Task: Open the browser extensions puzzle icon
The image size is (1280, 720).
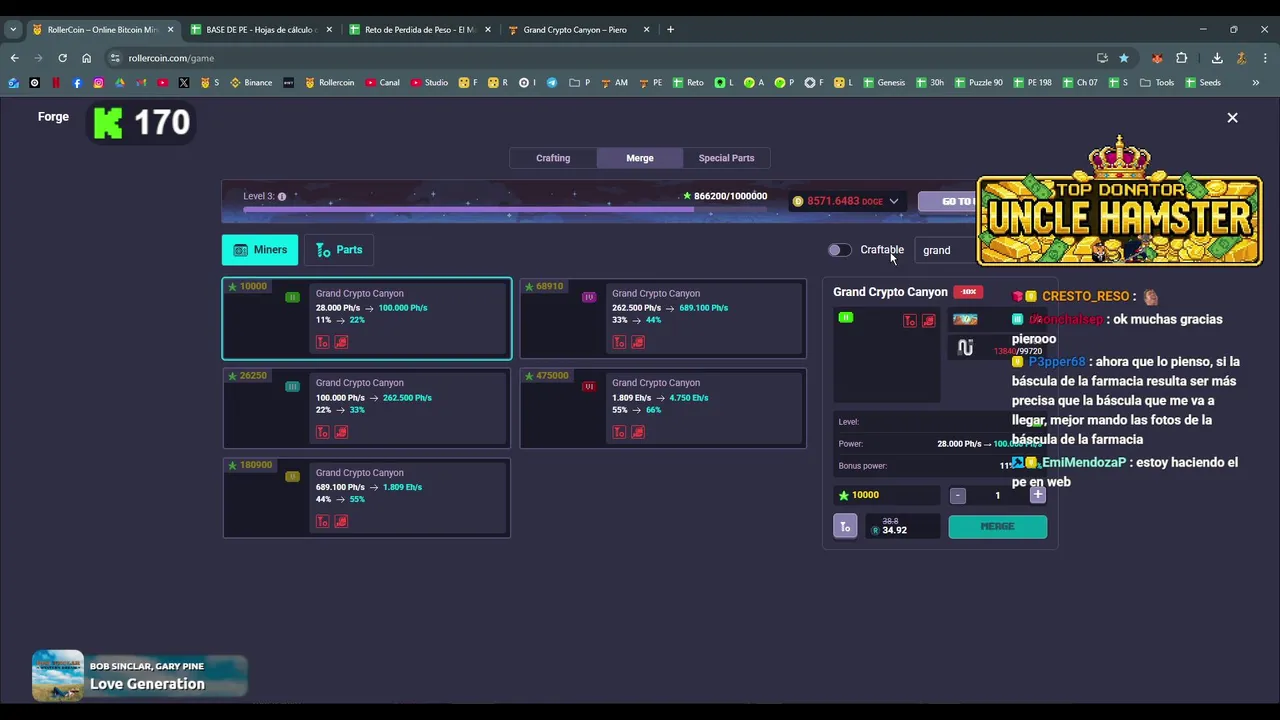Action: tap(1181, 58)
